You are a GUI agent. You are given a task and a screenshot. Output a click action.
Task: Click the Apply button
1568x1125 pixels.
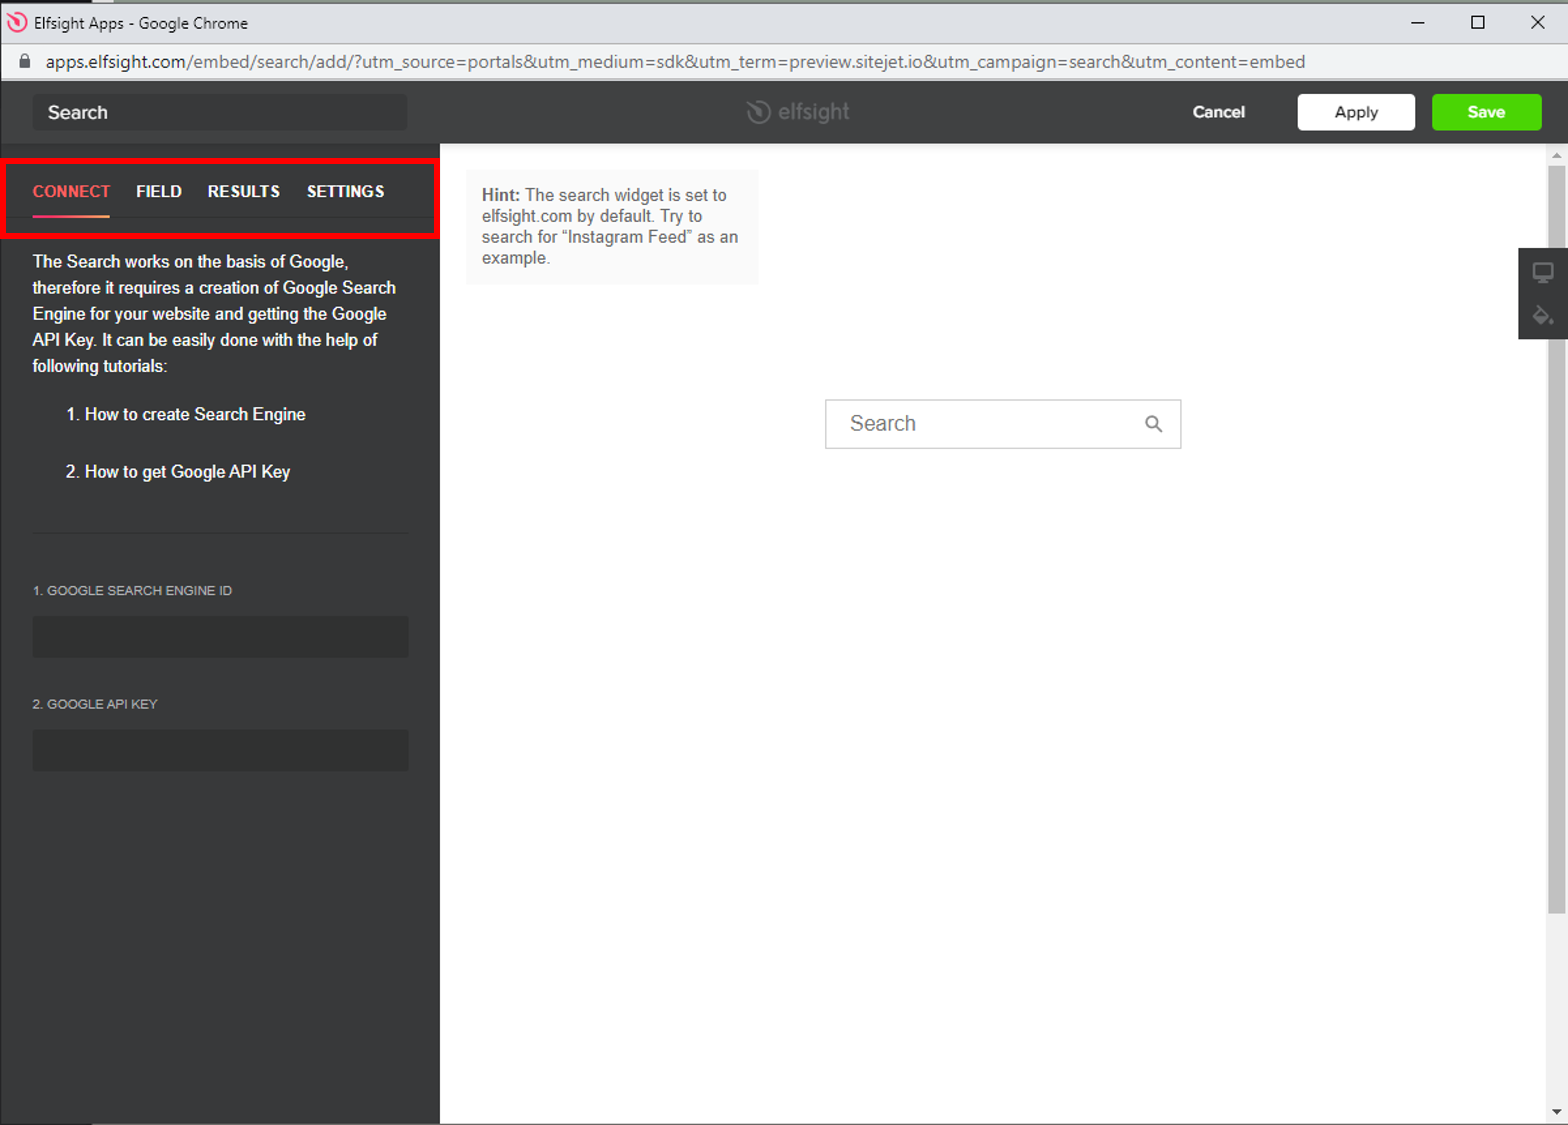(1355, 112)
